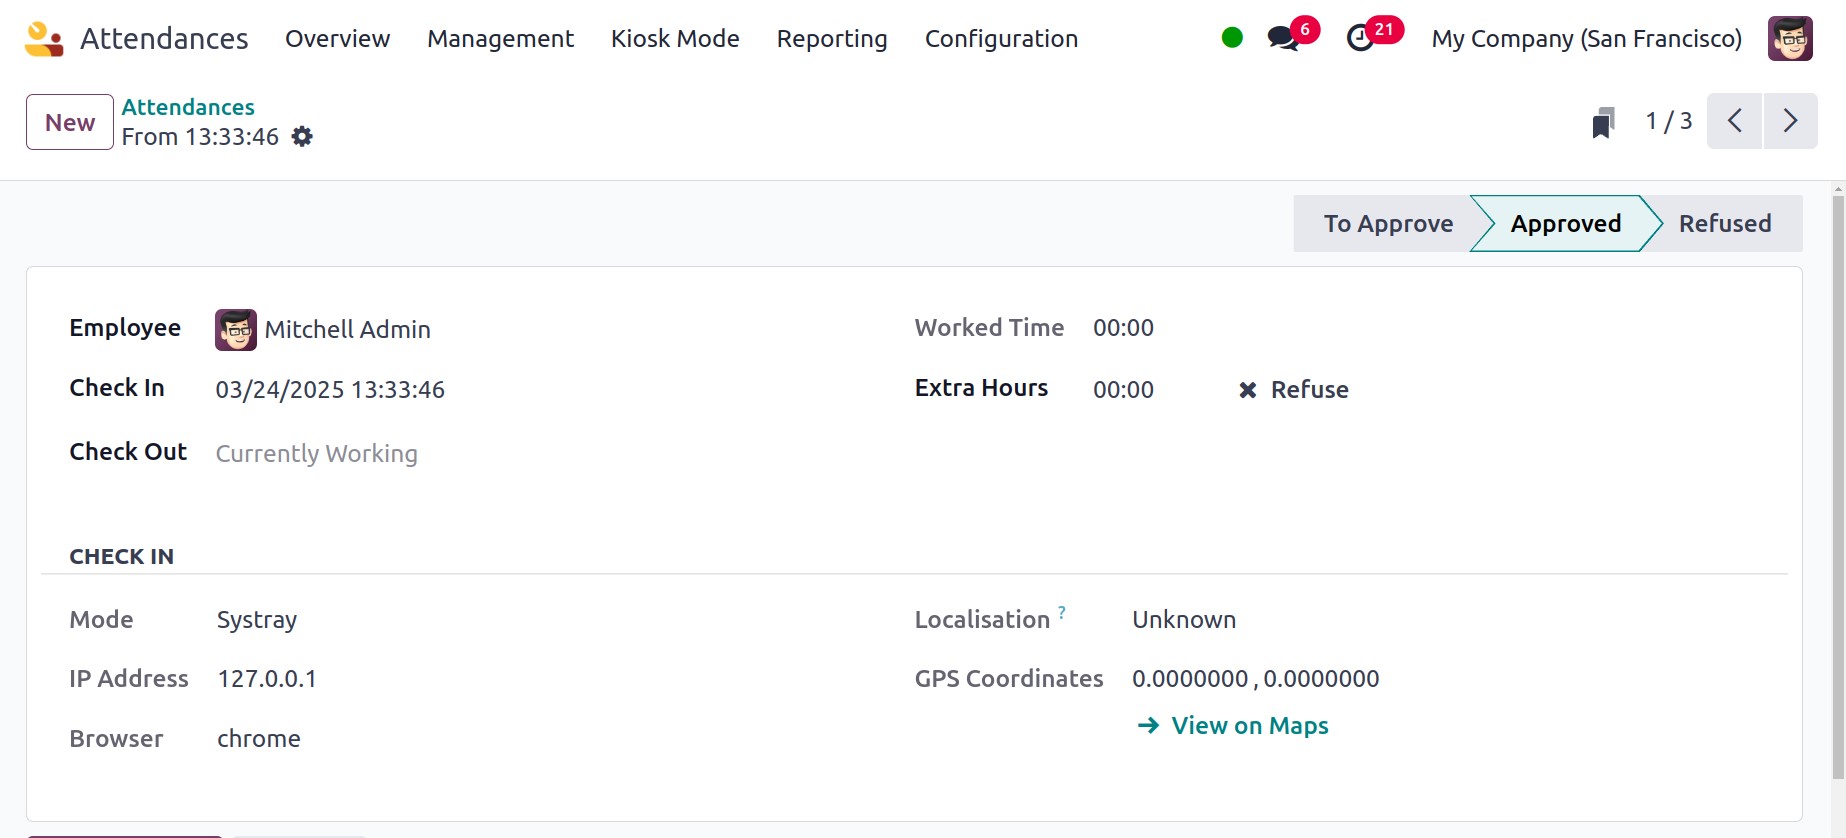
Task: Open the Configuration menu
Action: click(x=1001, y=39)
